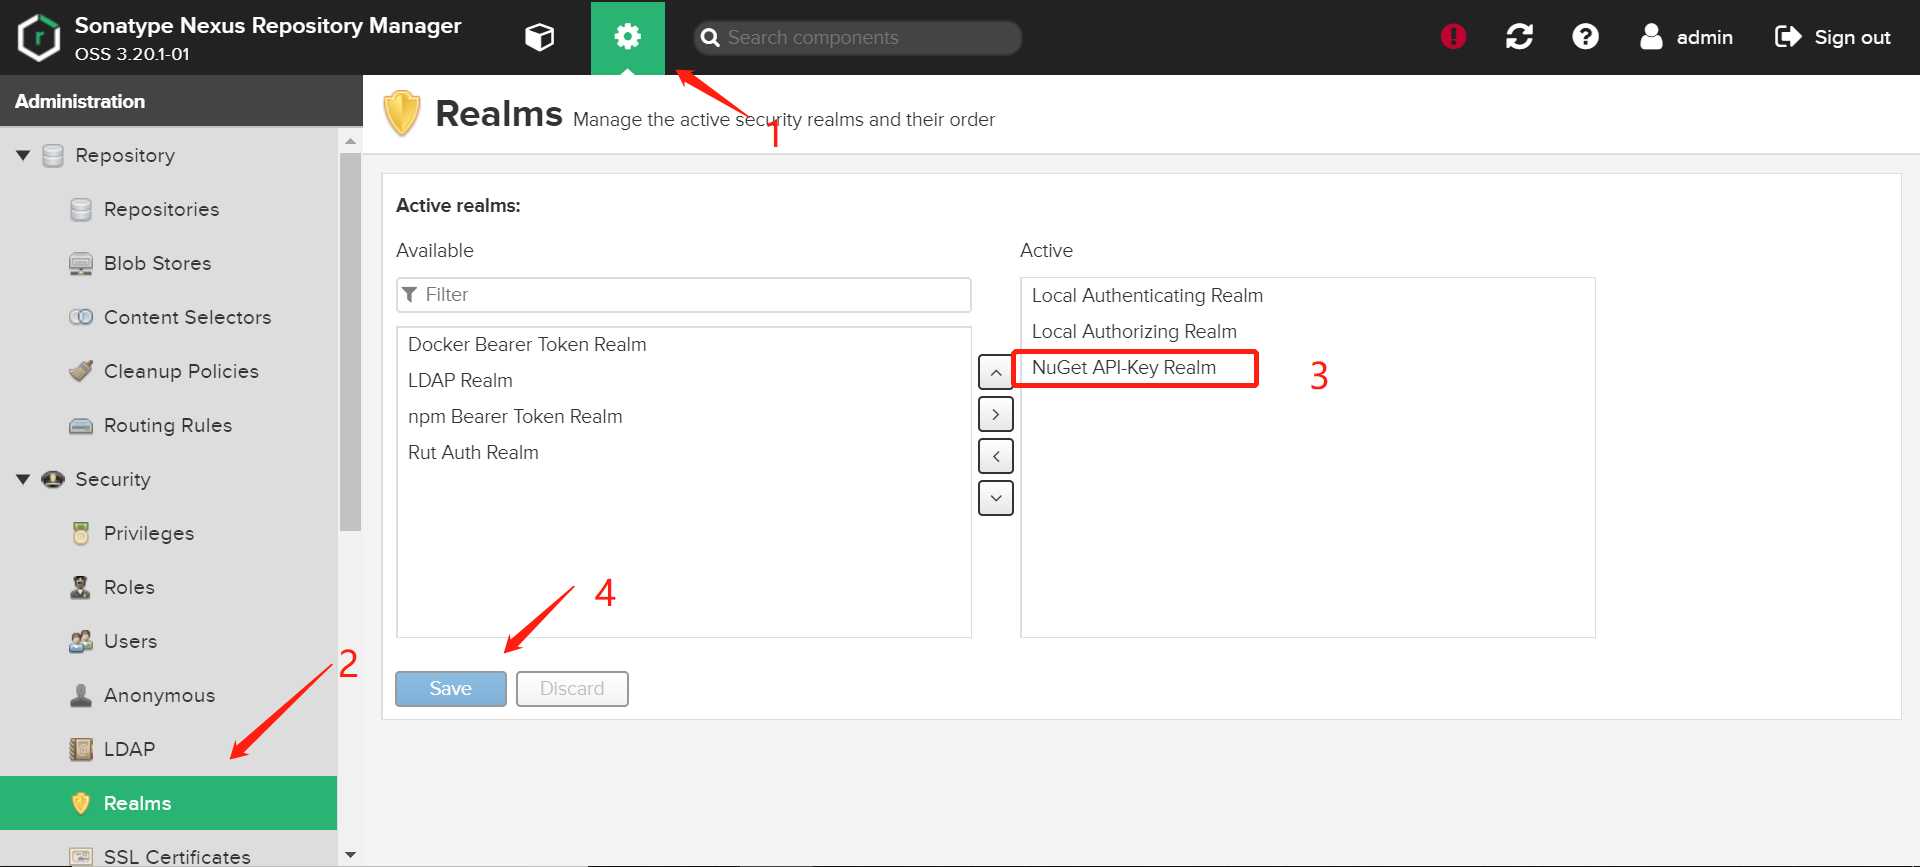
Task: Select npm Bearer Token Realm
Action: pyautogui.click(x=684, y=416)
